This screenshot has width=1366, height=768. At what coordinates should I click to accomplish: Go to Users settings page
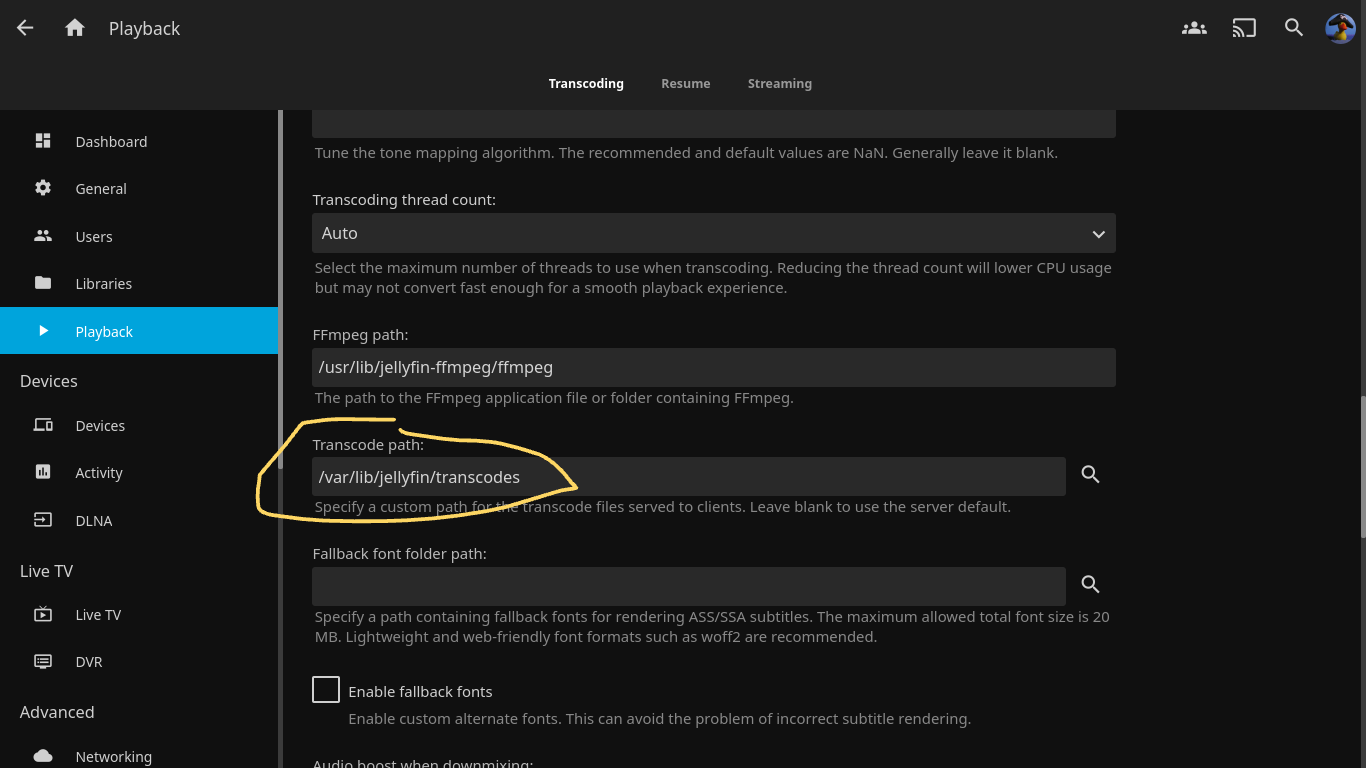tap(94, 237)
